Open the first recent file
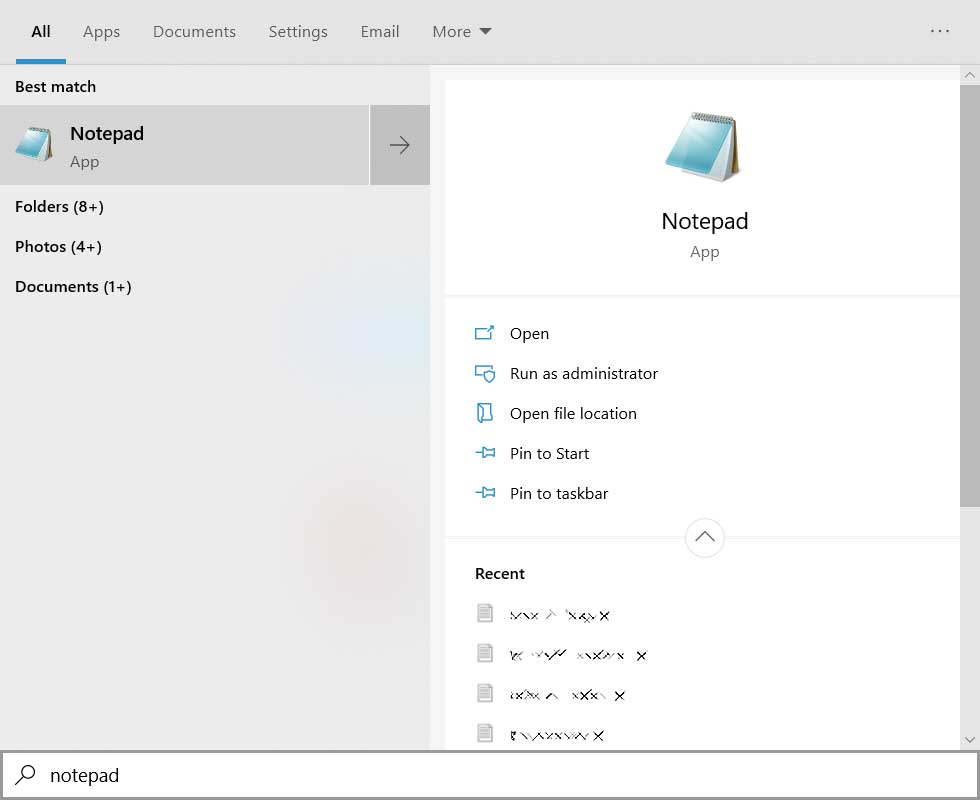 pos(559,616)
